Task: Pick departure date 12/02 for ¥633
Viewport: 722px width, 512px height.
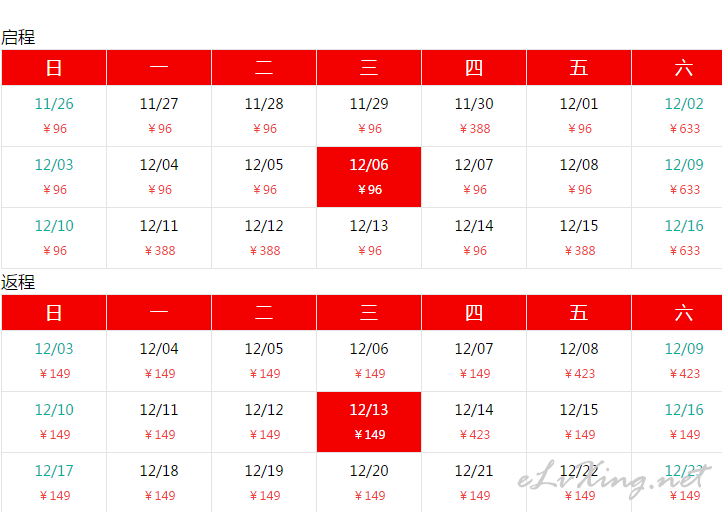Action: coord(677,116)
